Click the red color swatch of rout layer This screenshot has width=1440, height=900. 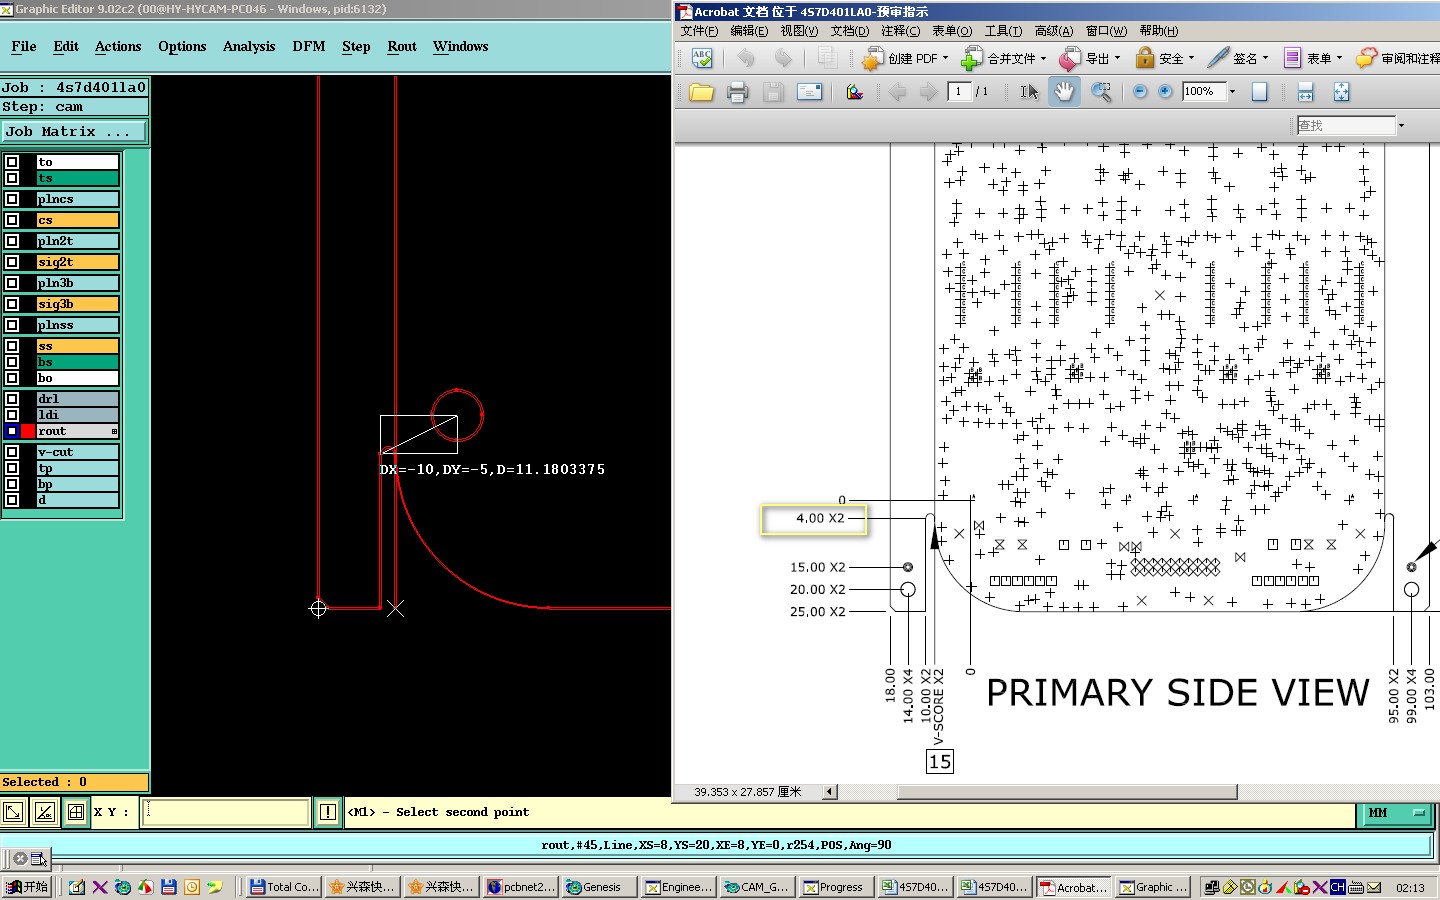coord(28,431)
